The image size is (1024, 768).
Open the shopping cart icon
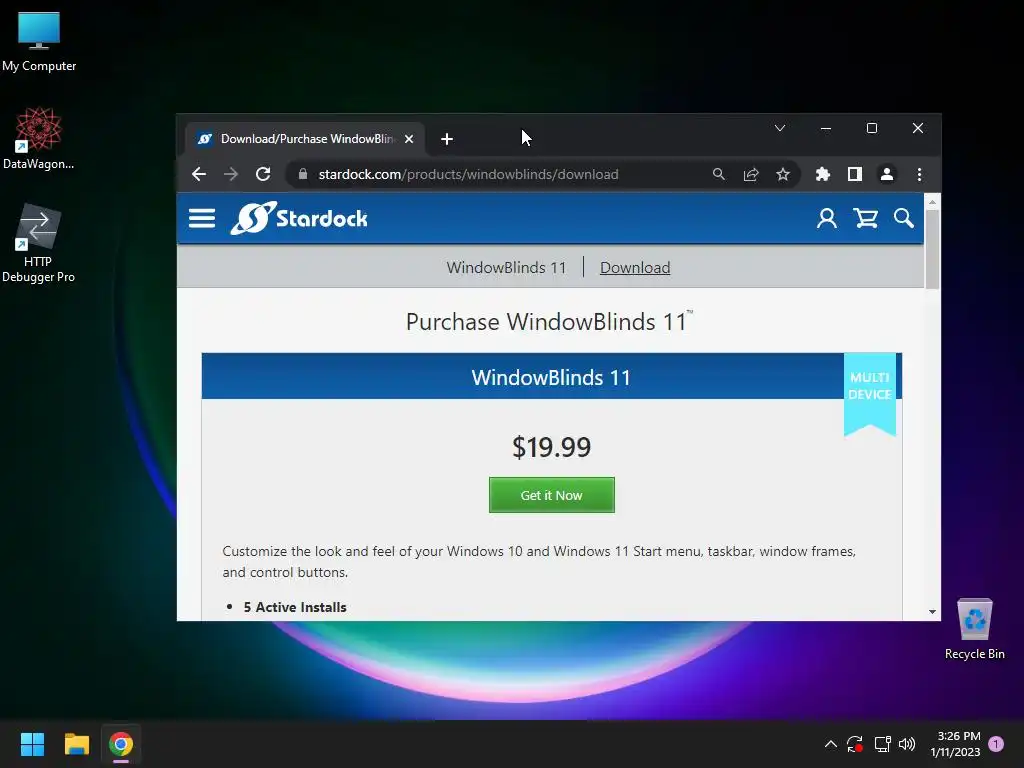(x=866, y=218)
